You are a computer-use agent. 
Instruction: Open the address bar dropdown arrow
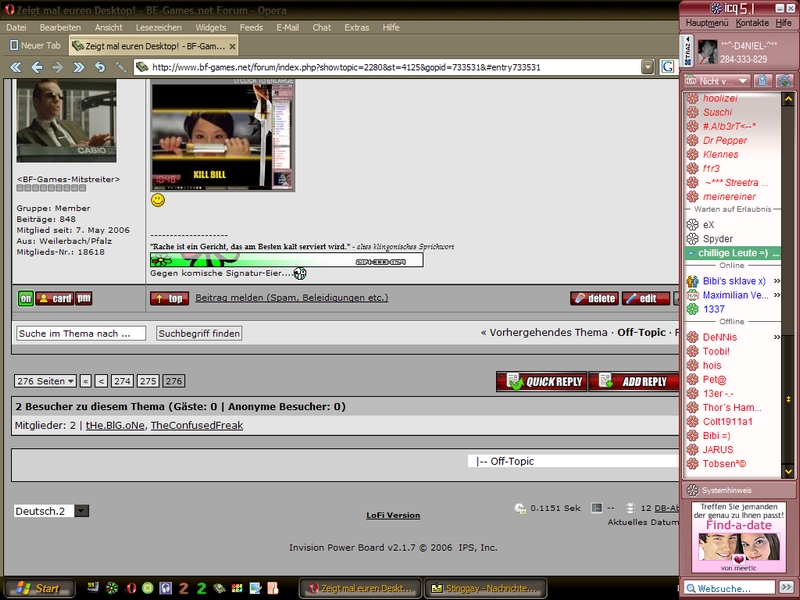pyautogui.click(x=647, y=67)
